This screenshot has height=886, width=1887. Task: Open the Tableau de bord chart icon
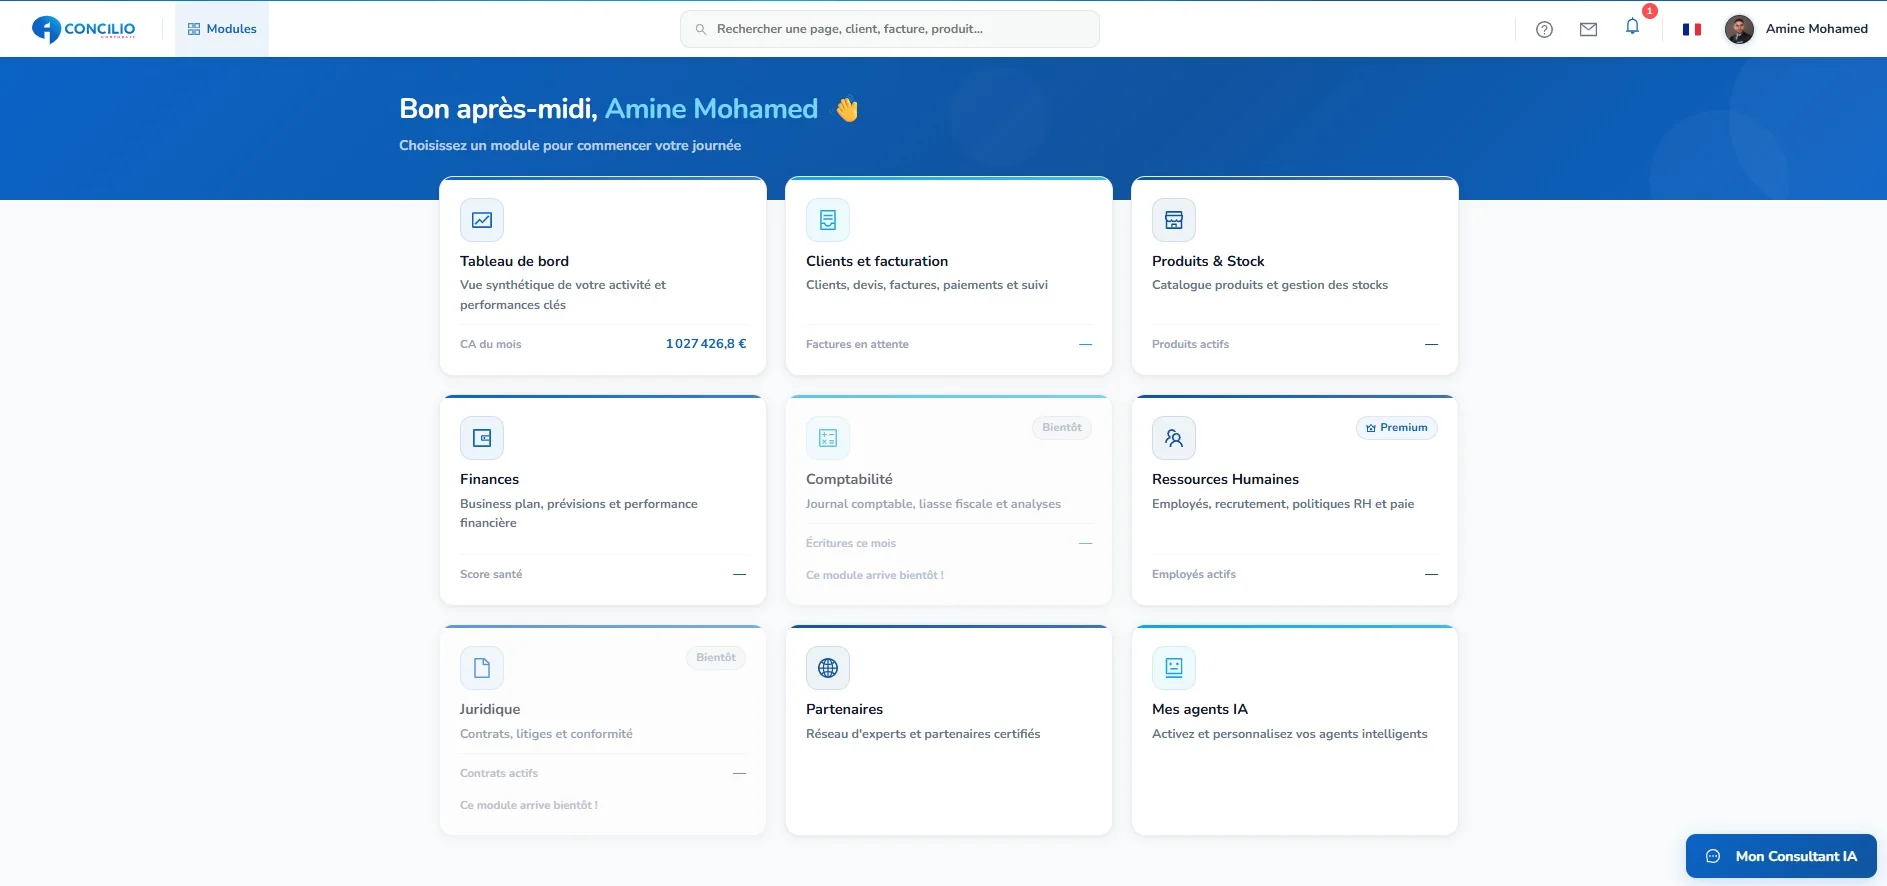pyautogui.click(x=482, y=220)
